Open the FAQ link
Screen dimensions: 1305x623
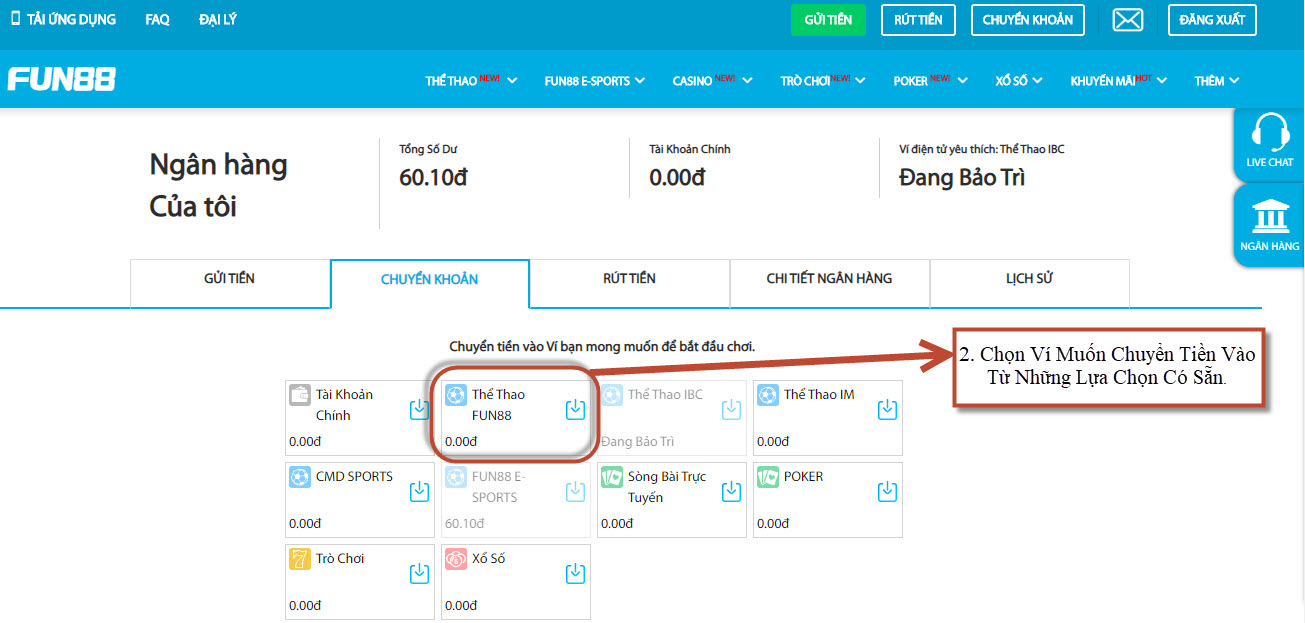[157, 19]
